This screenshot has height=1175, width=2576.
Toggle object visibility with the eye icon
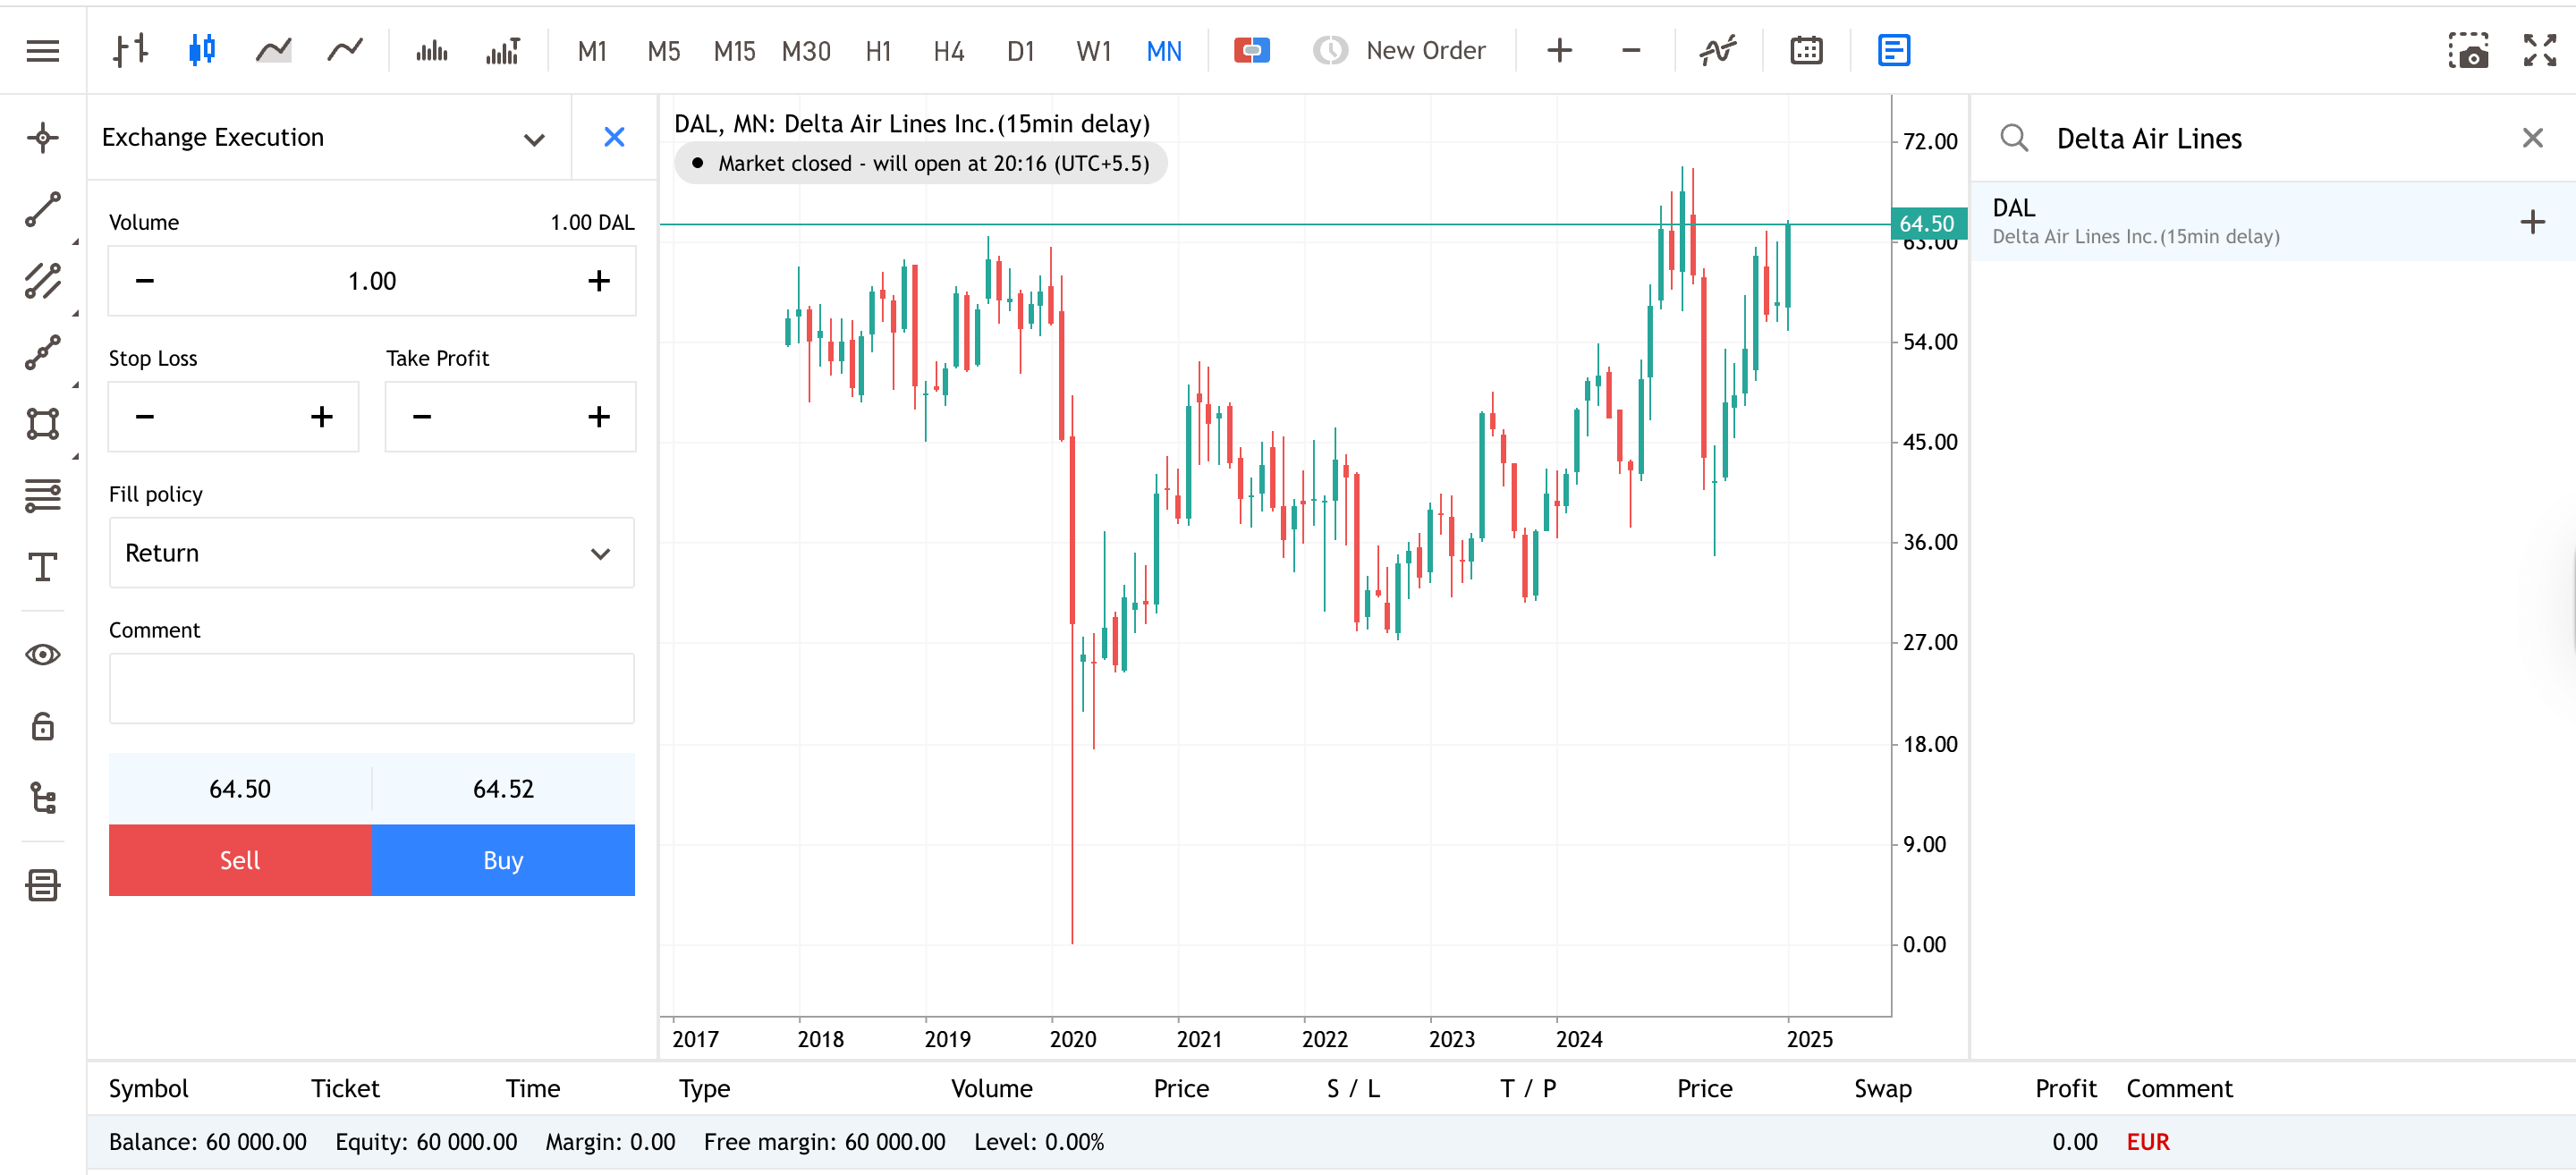43,654
